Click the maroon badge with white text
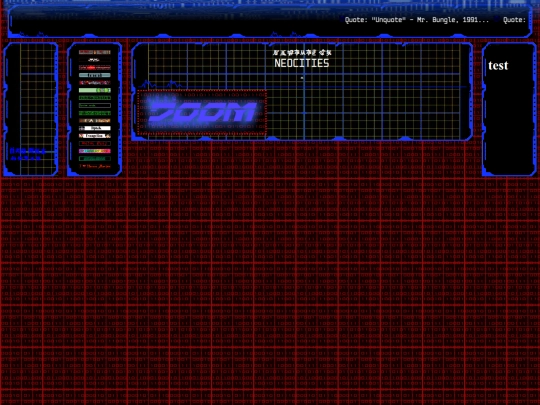The width and height of the screenshot is (540, 405). coord(95,83)
